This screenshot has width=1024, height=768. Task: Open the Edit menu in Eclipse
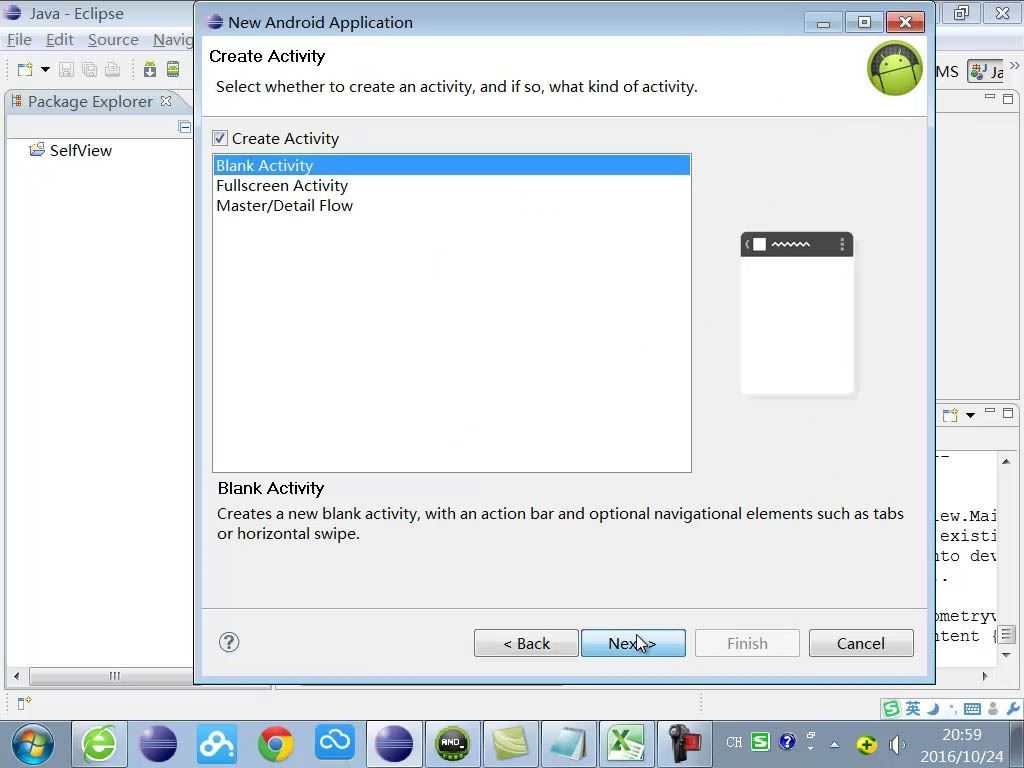(x=59, y=40)
